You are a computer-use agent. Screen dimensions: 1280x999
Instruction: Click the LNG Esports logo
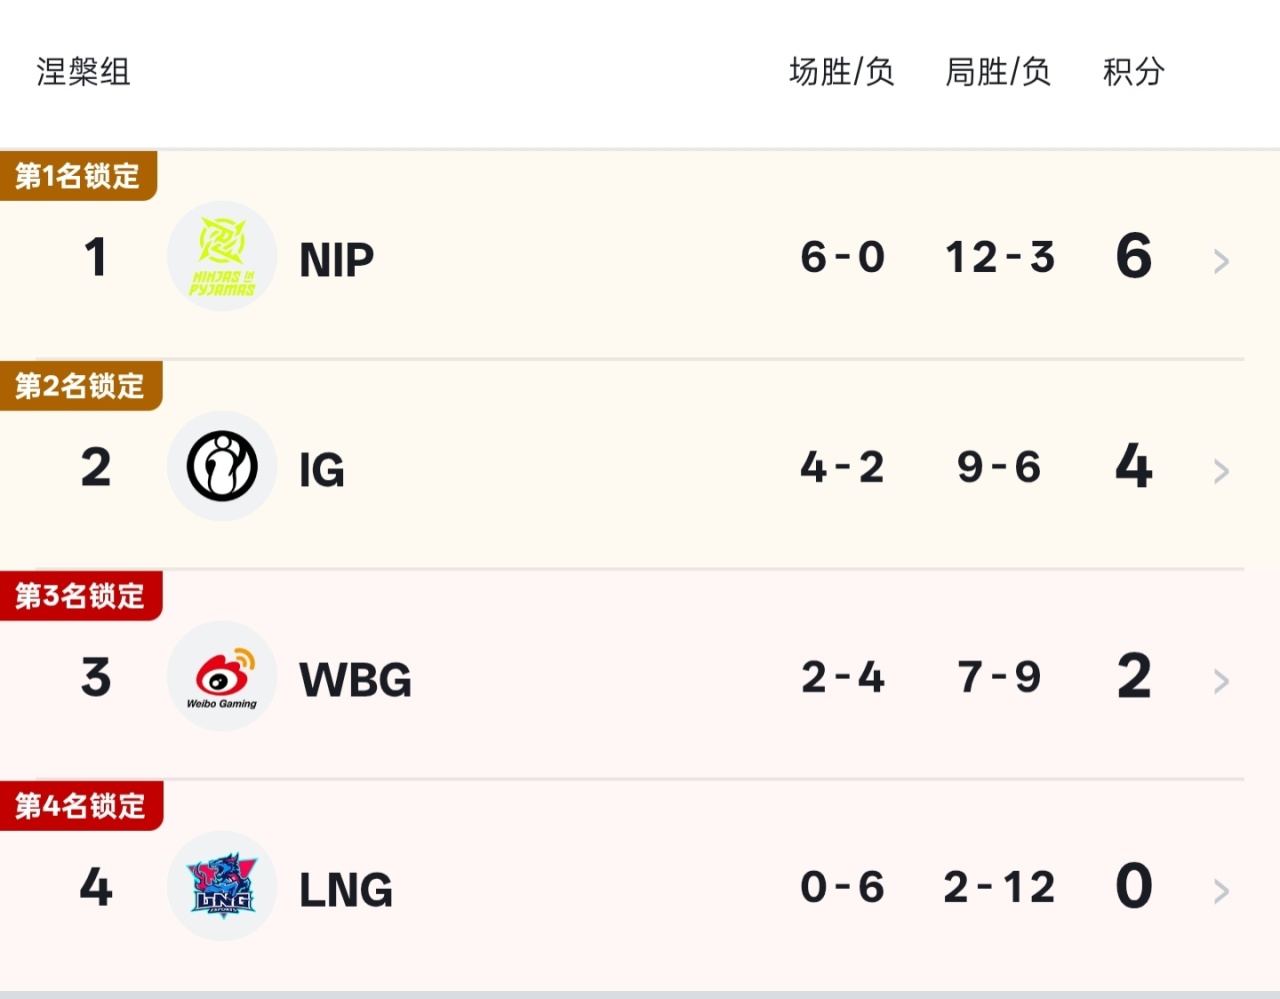222,886
